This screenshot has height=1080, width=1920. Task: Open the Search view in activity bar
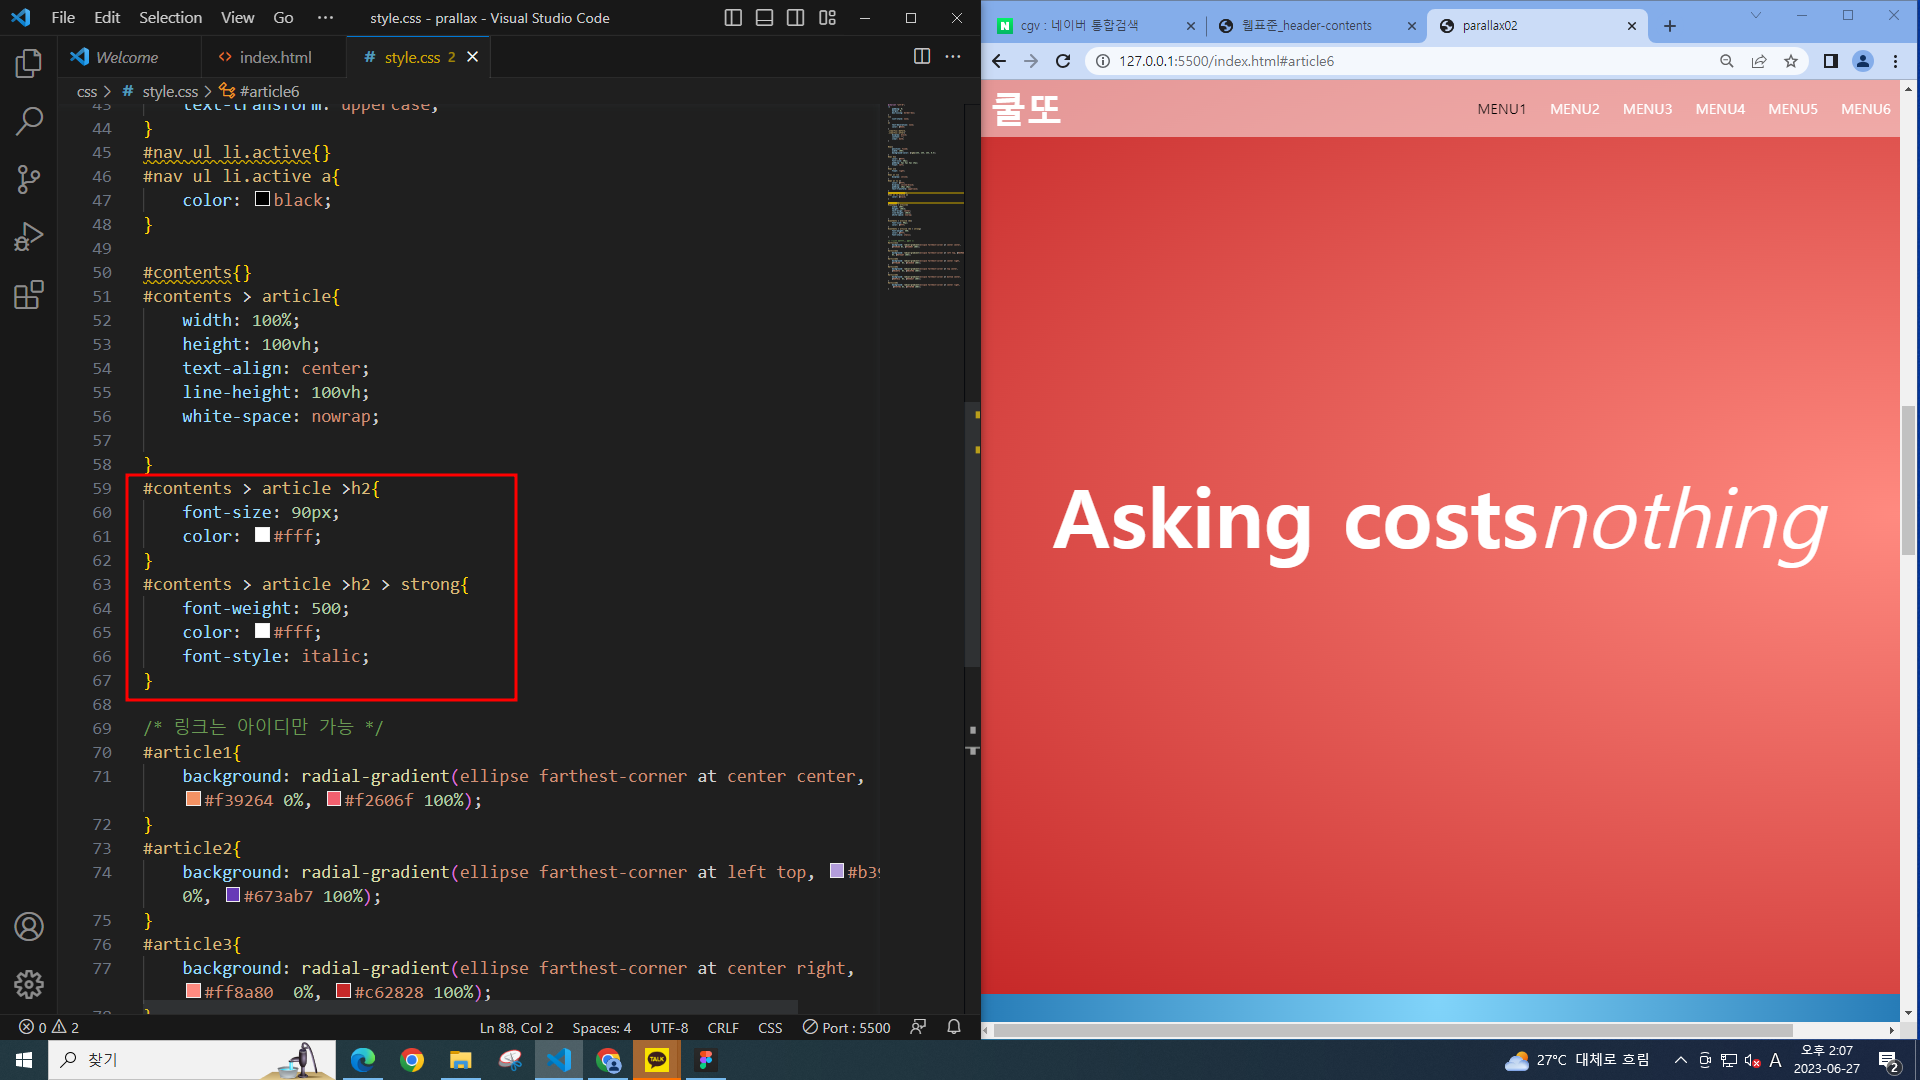29,121
